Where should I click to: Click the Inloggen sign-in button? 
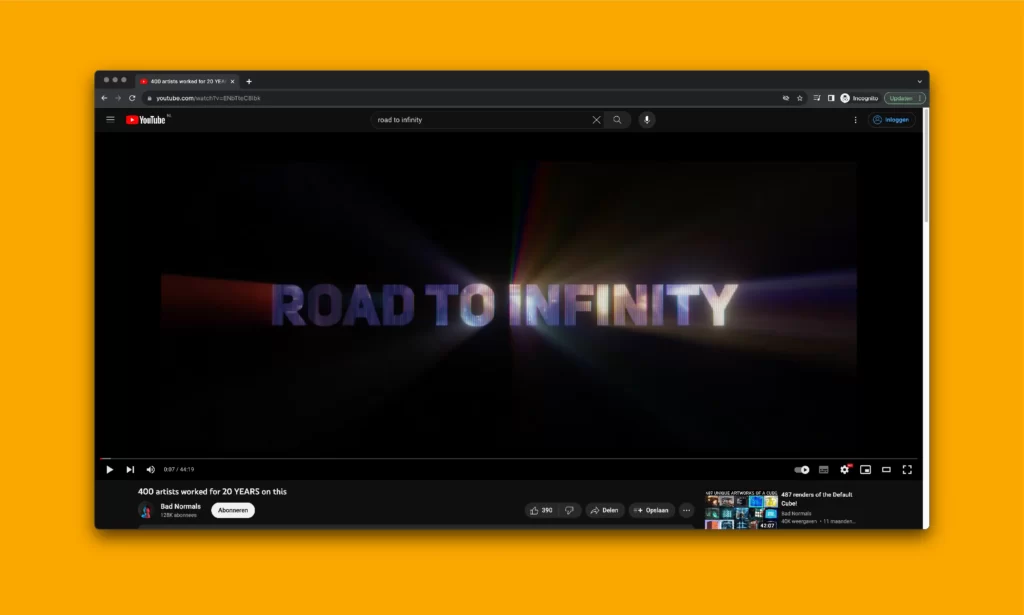pos(891,119)
